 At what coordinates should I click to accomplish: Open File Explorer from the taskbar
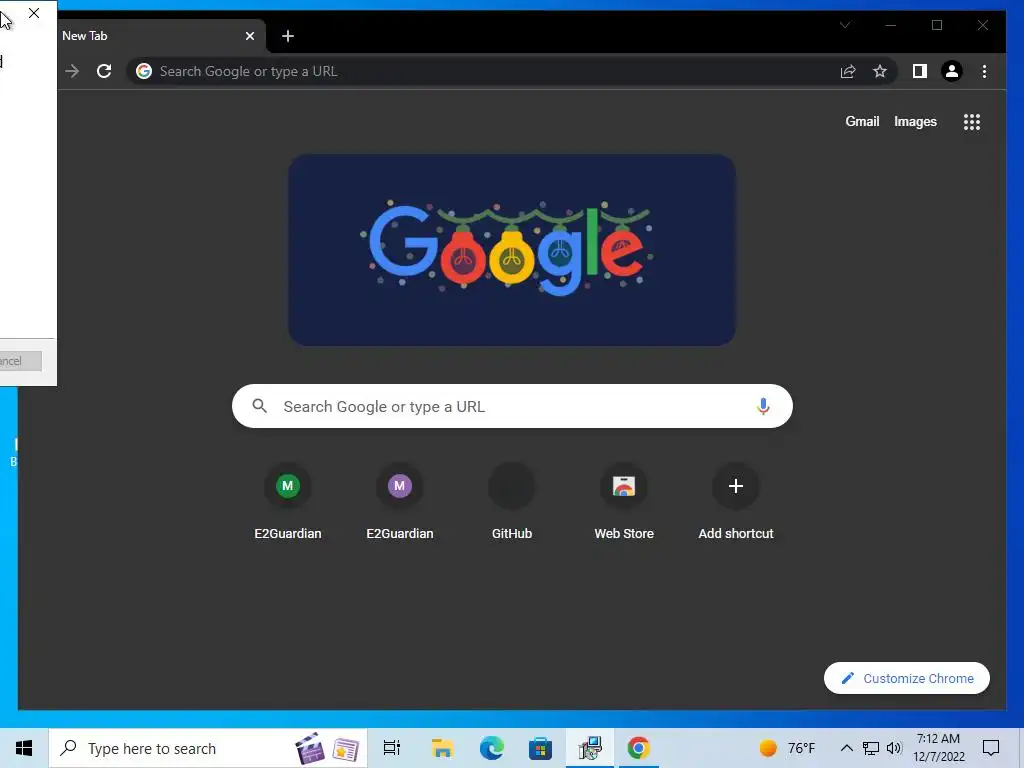(x=442, y=748)
